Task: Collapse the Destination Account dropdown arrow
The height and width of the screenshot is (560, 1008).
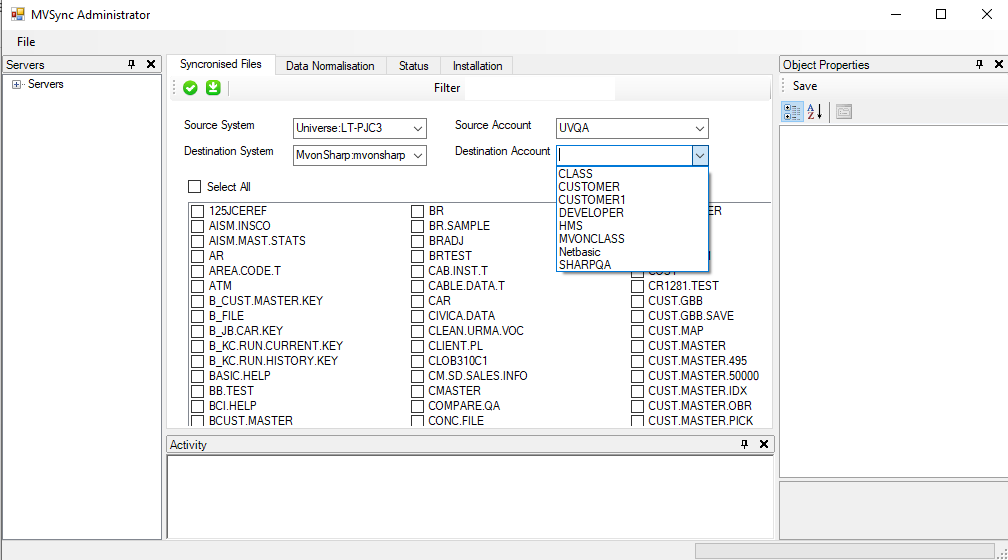Action: [699, 156]
